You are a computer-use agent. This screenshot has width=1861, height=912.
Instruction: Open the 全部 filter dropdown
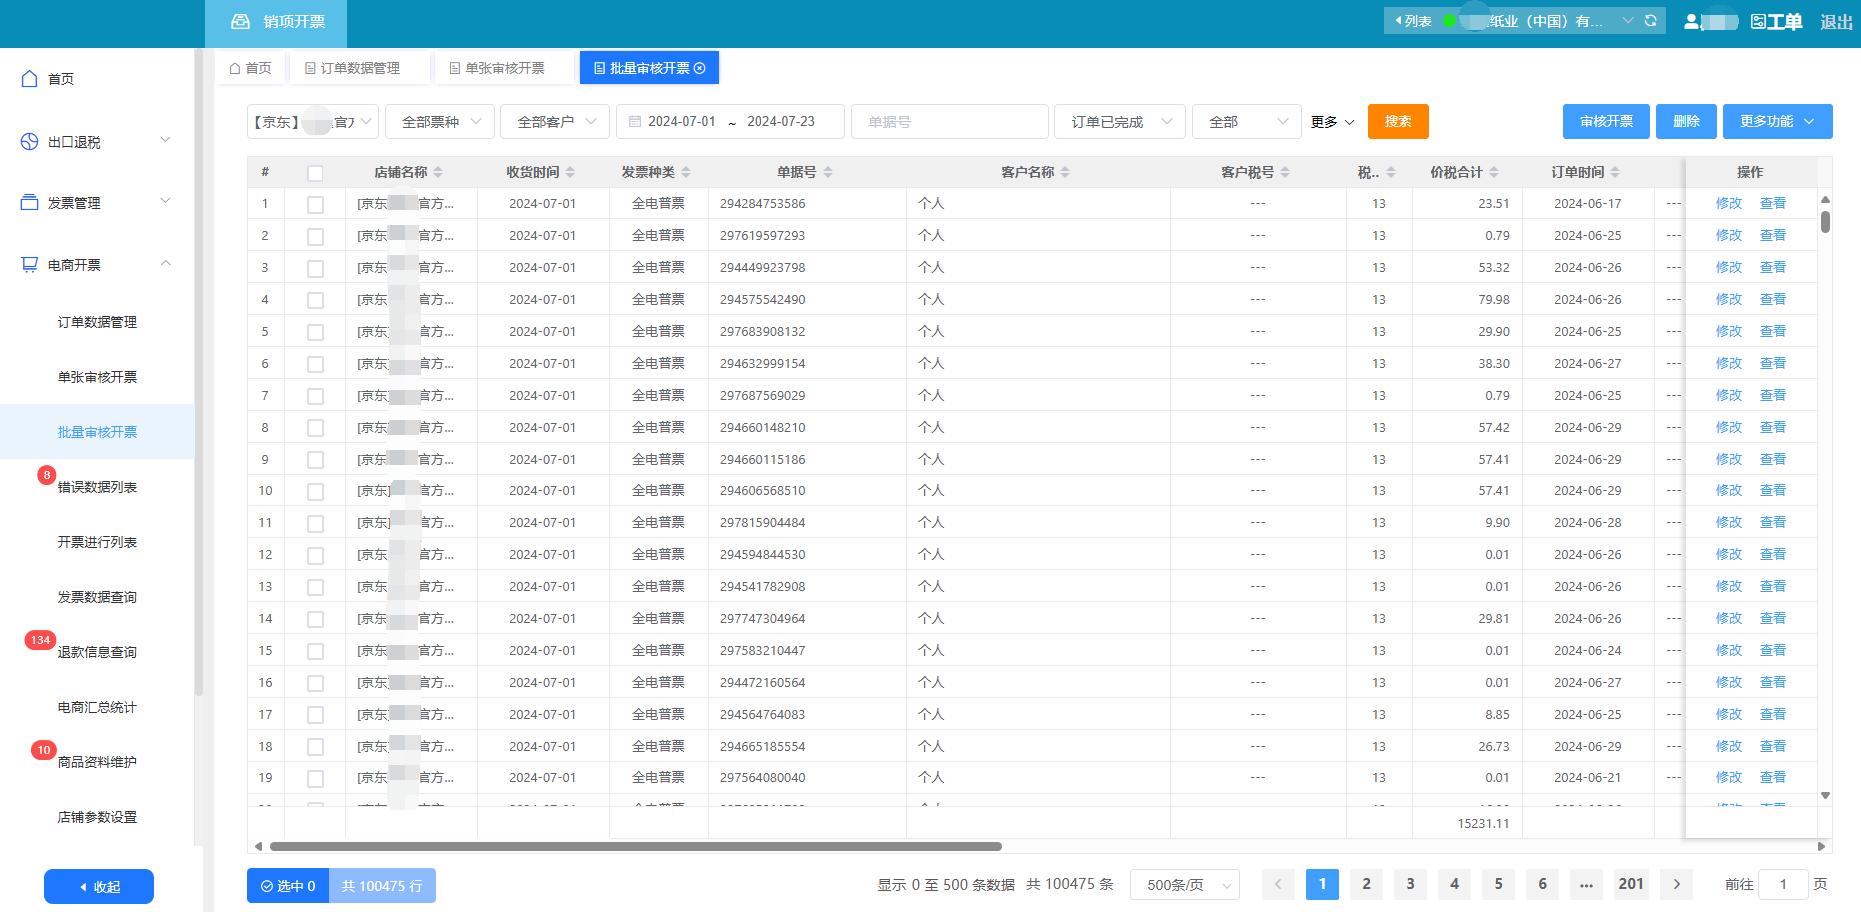click(x=1247, y=122)
